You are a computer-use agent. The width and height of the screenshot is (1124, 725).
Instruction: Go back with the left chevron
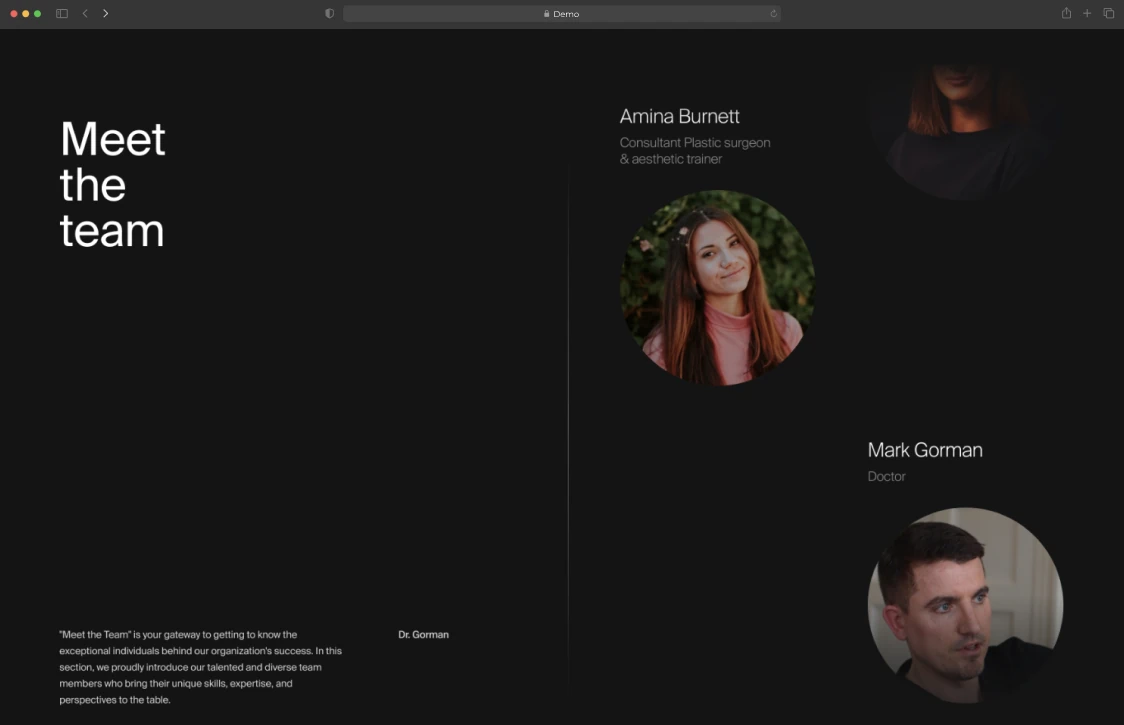pyautogui.click(x=85, y=14)
